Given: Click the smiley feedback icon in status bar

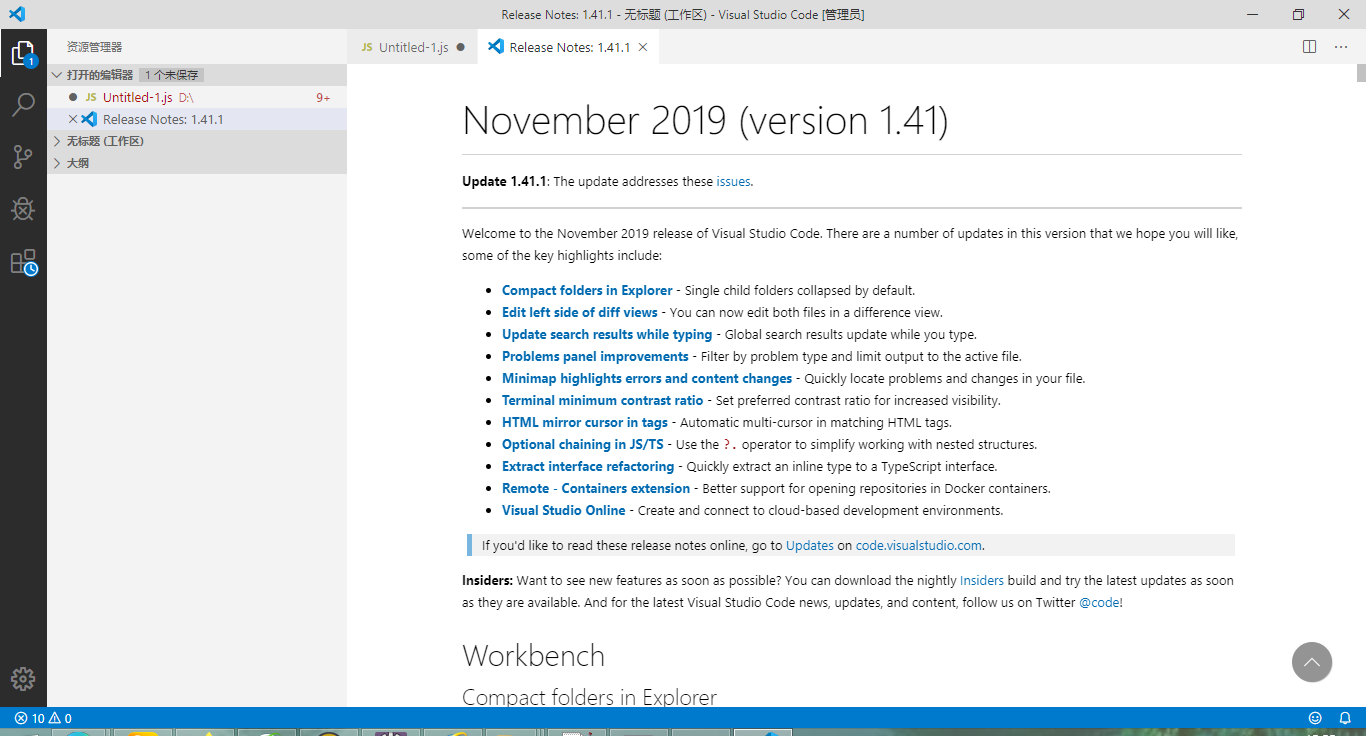Looking at the screenshot, I should 1315,718.
